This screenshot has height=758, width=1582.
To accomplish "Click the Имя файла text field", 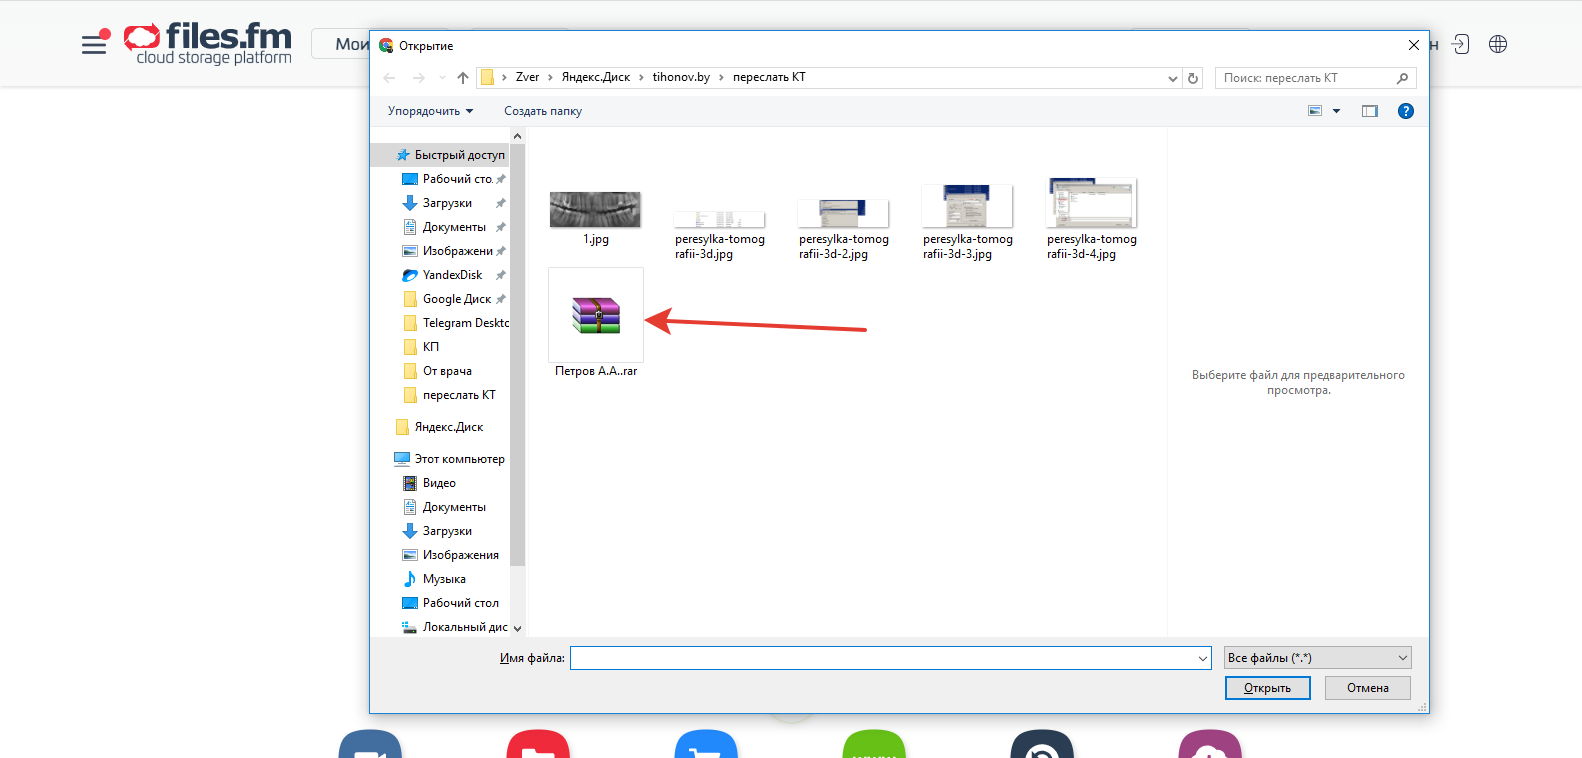I will [882, 658].
